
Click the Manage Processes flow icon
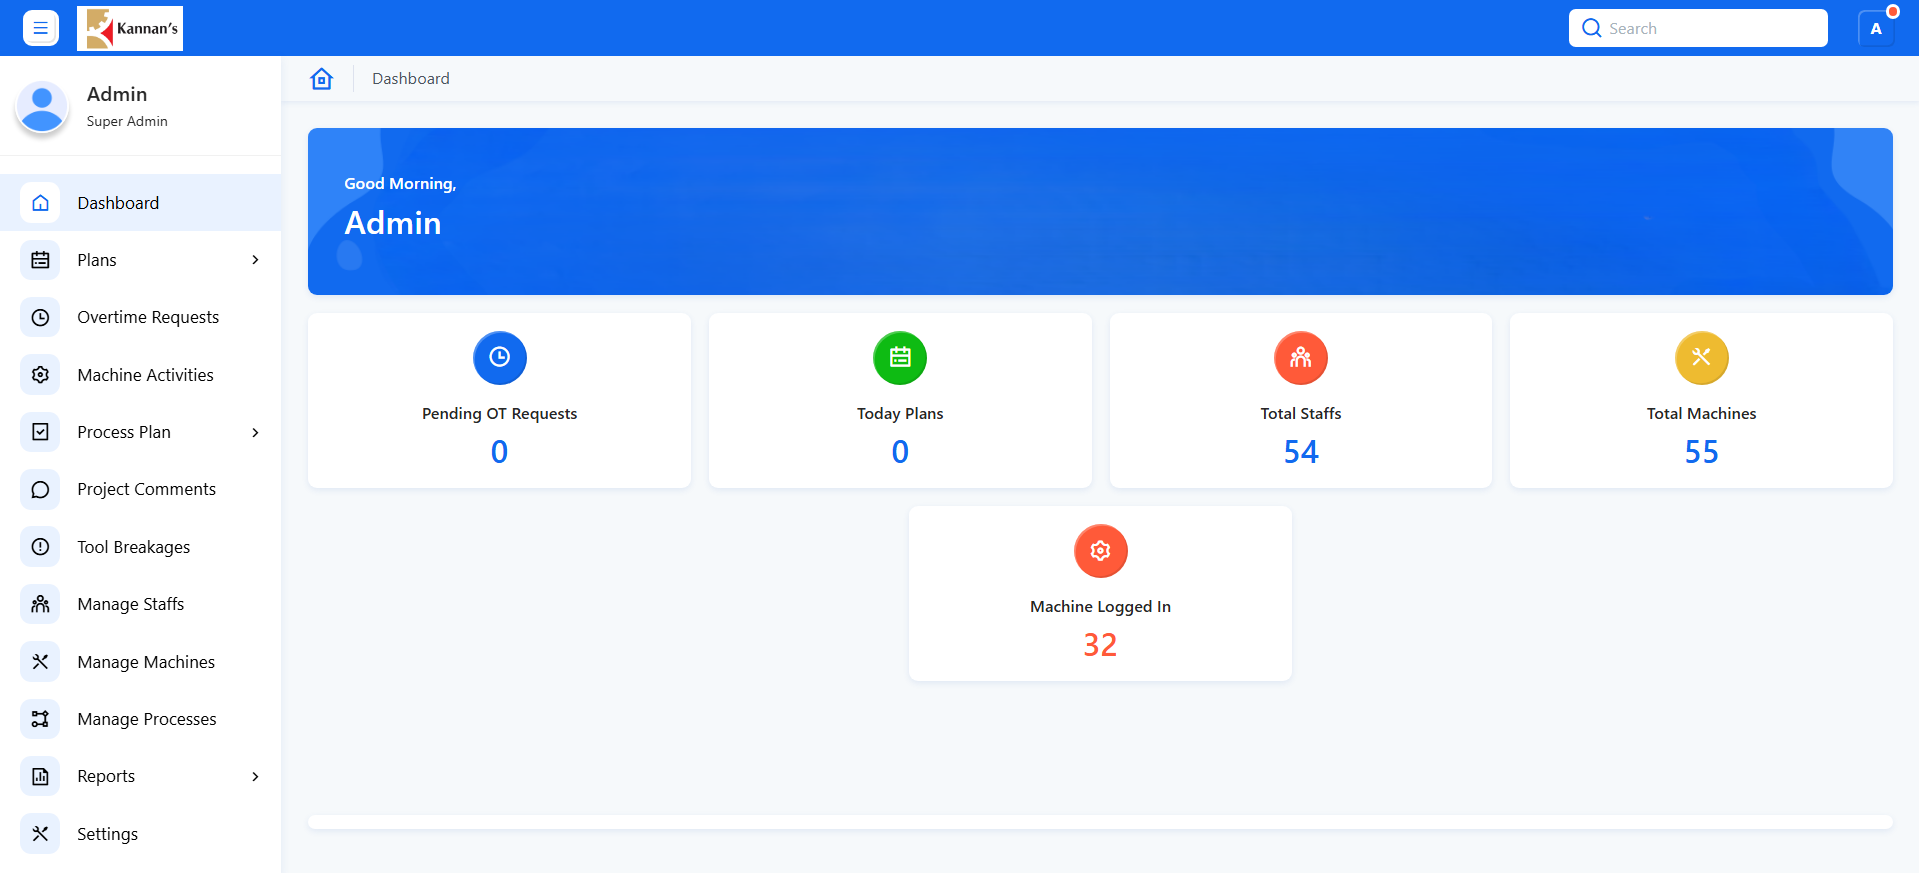(40, 719)
